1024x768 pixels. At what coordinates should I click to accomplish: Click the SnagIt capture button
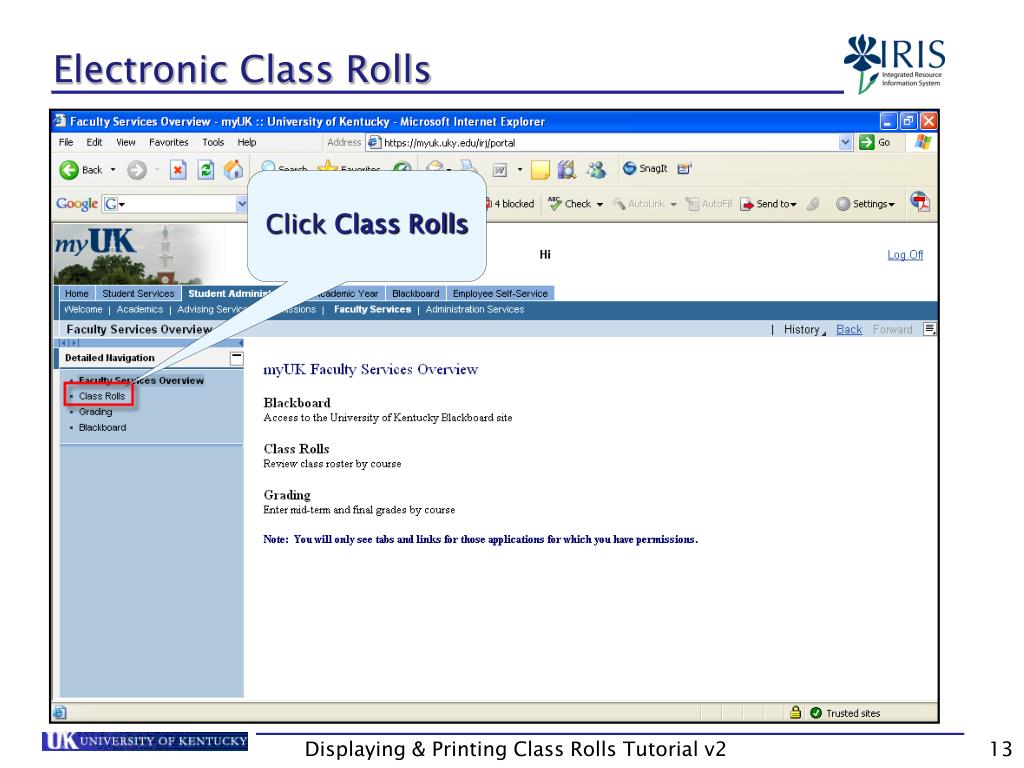(x=645, y=168)
